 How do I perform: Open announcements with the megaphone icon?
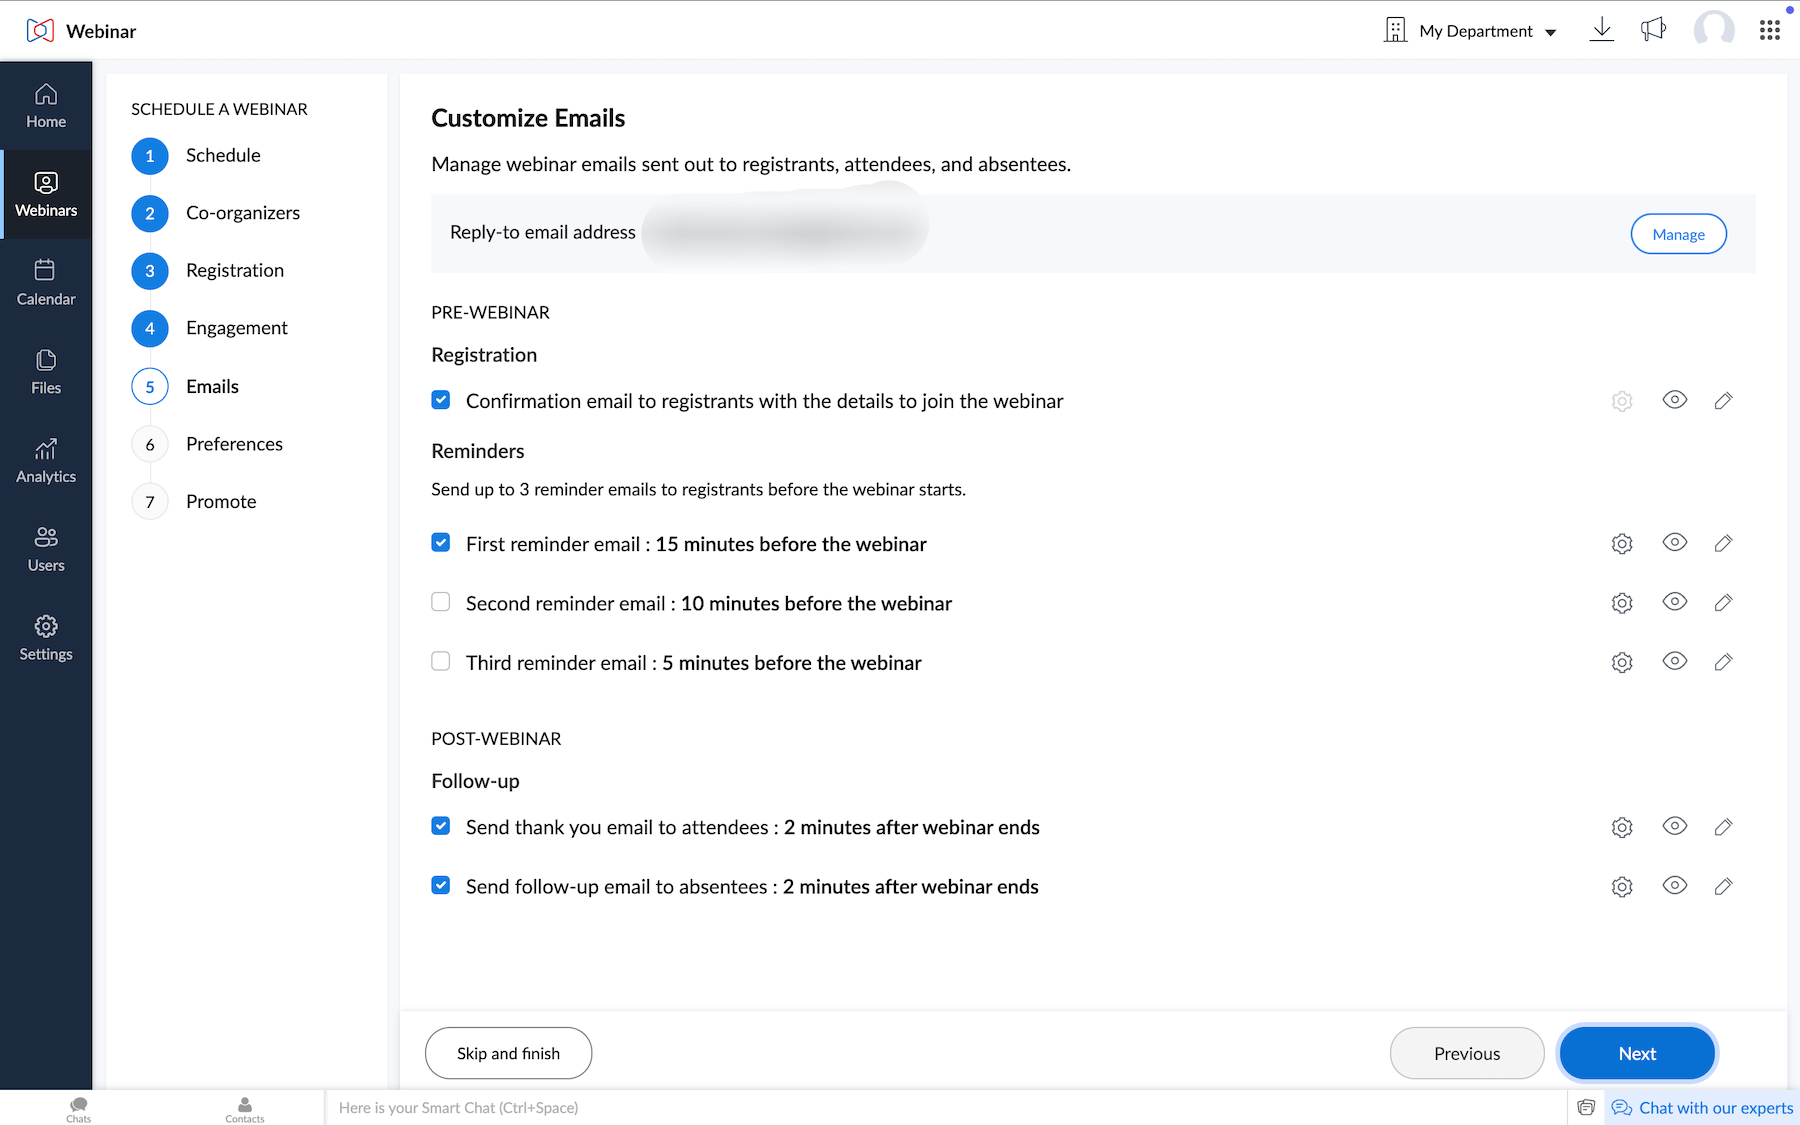tap(1653, 30)
